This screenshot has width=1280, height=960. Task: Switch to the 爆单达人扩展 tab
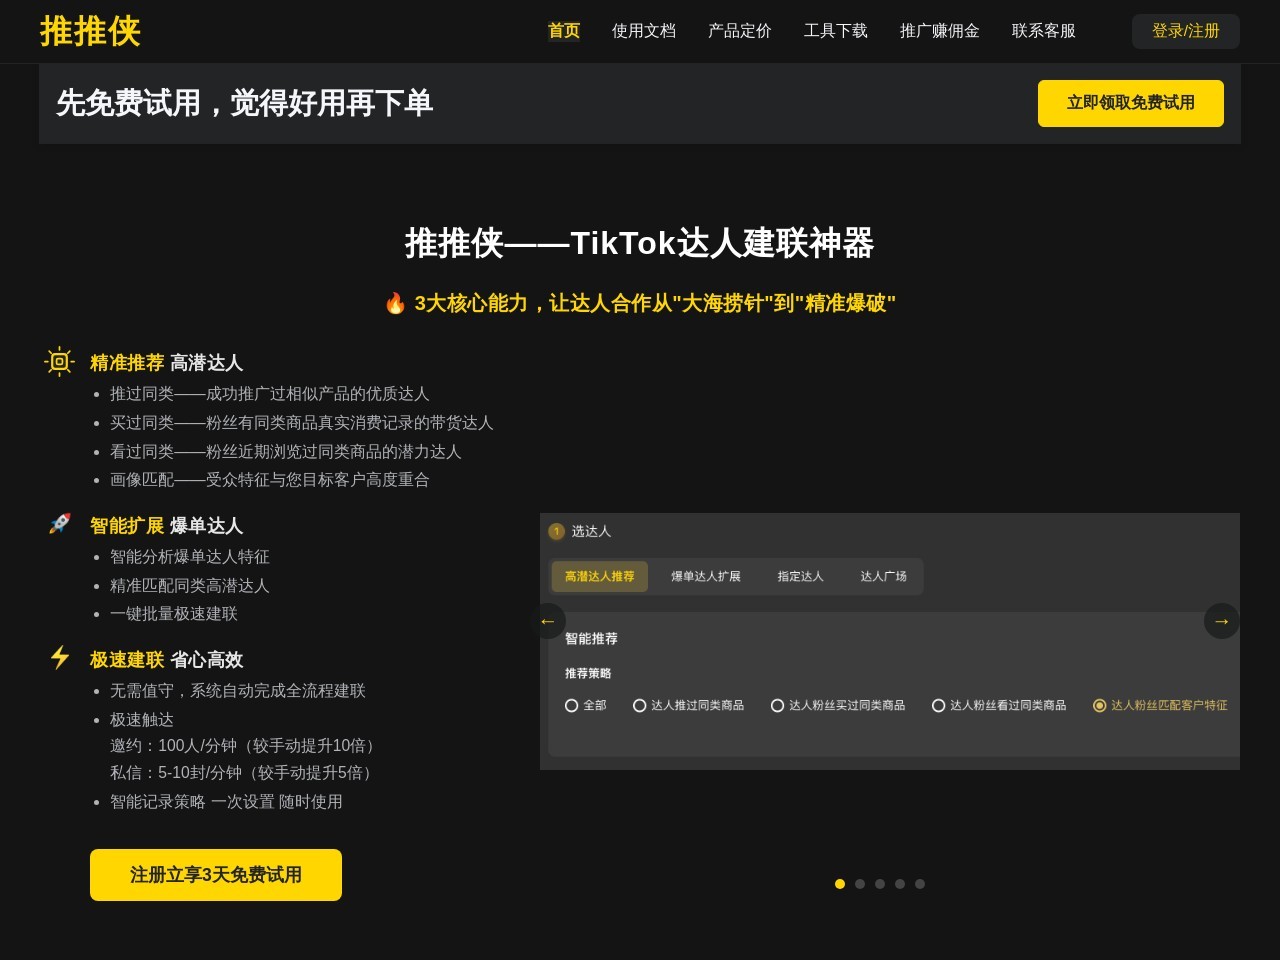[x=705, y=576]
